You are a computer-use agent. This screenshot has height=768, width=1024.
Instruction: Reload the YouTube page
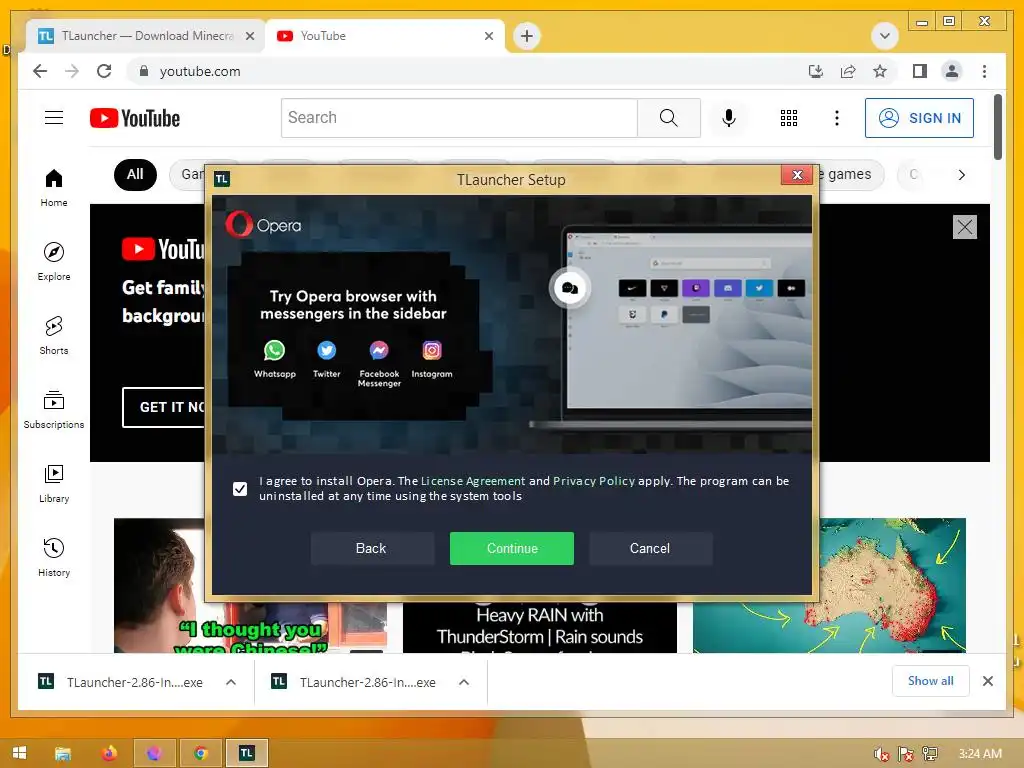[x=104, y=71]
